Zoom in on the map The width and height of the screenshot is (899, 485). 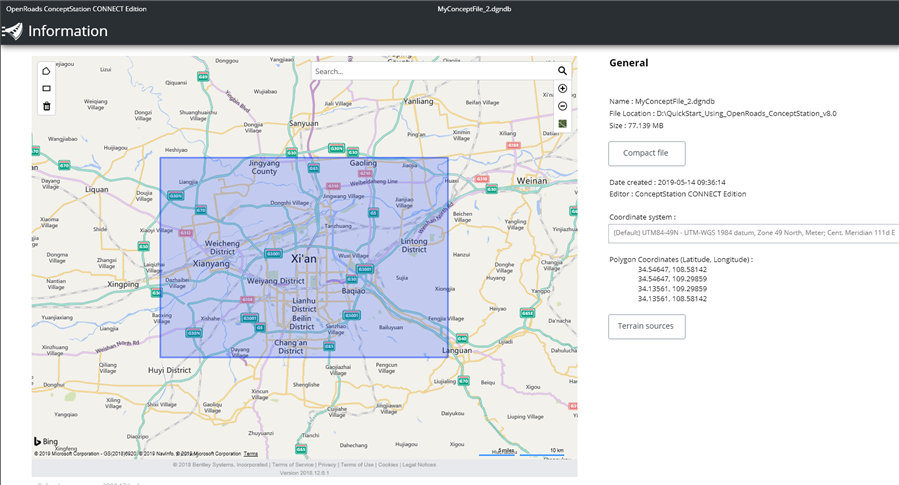pos(562,89)
